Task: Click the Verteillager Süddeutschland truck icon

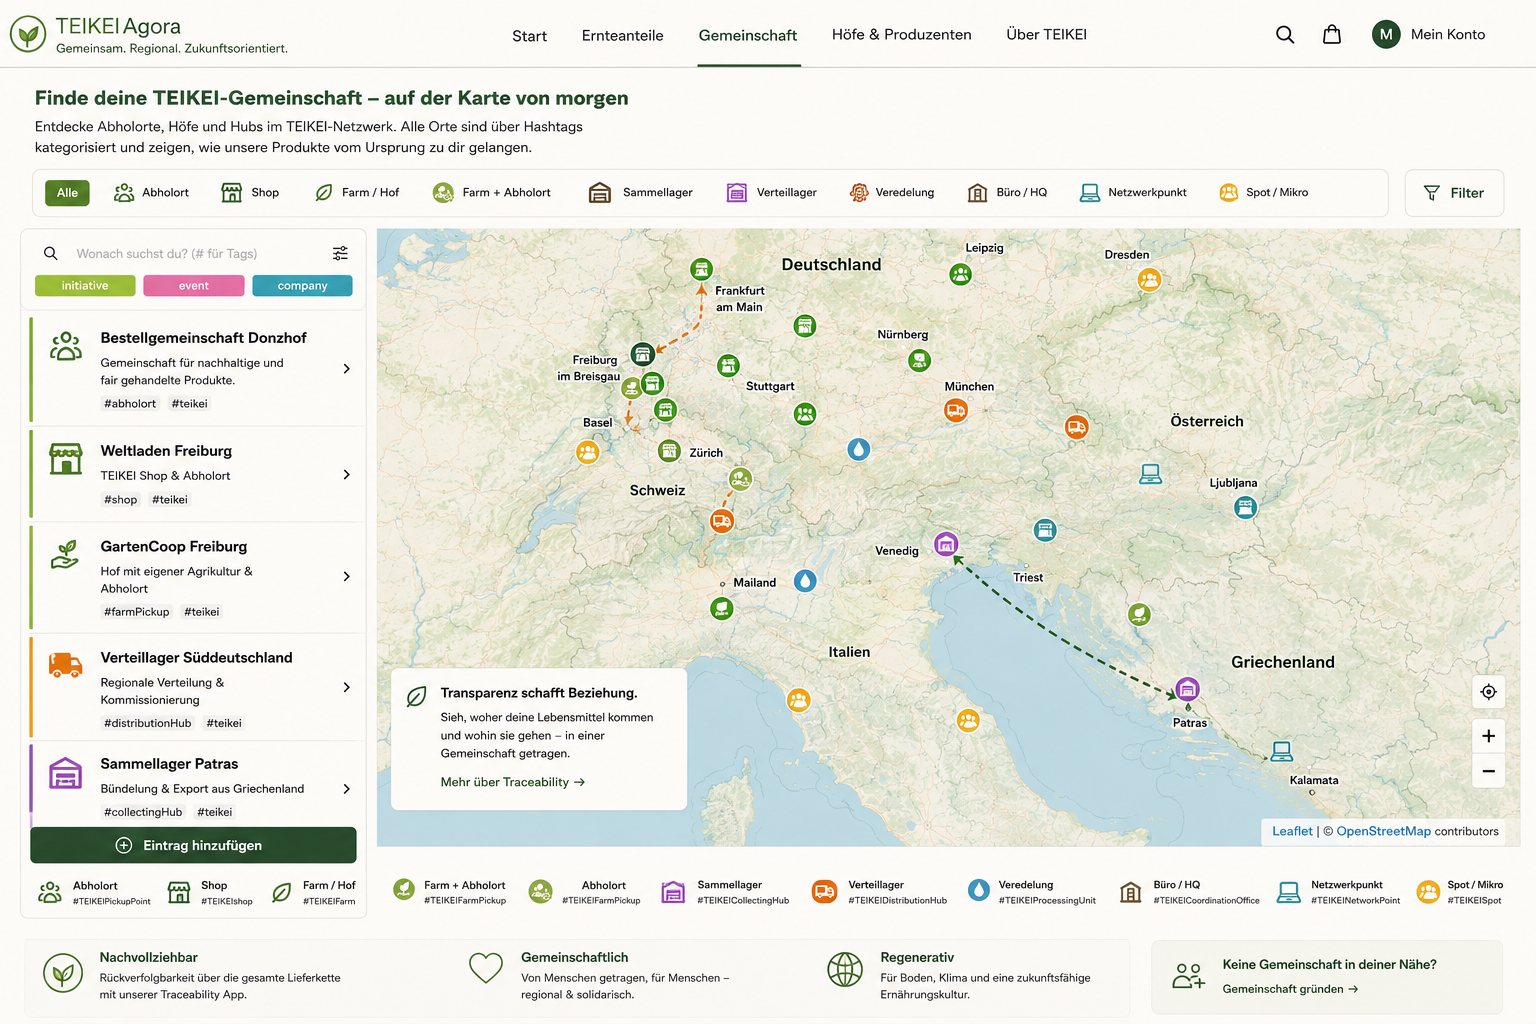Action: (66, 665)
